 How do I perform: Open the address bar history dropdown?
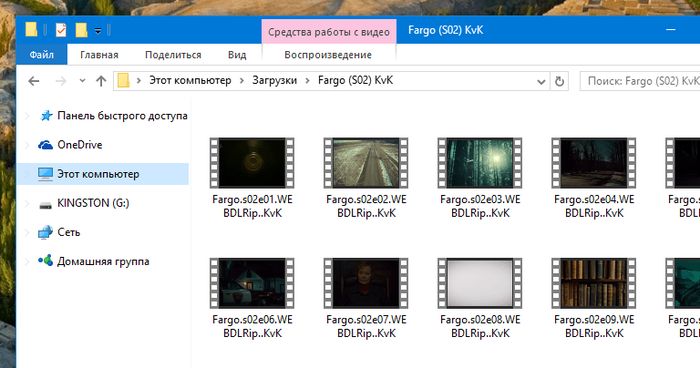pos(541,82)
